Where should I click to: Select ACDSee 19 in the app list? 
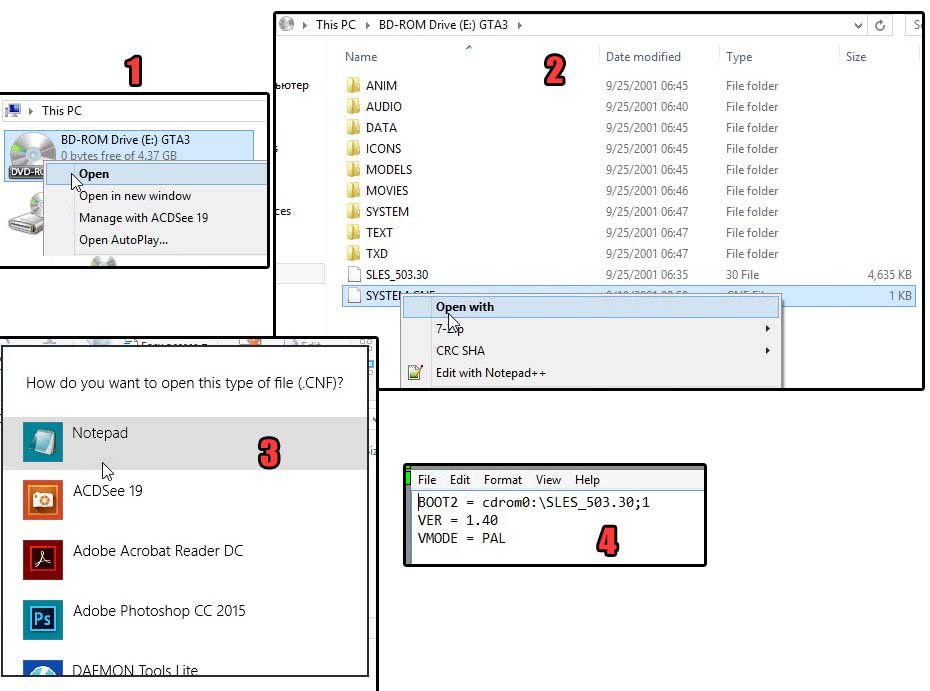(185, 500)
